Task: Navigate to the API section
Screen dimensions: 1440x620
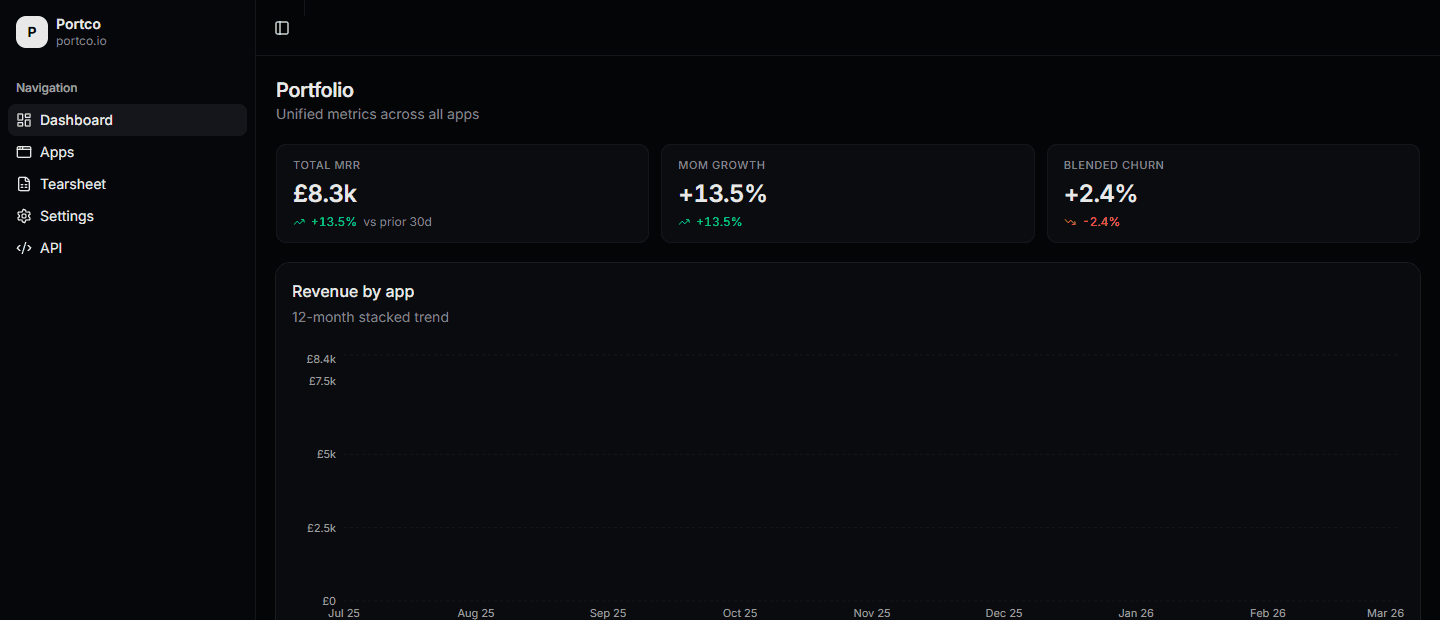Action: click(127, 248)
